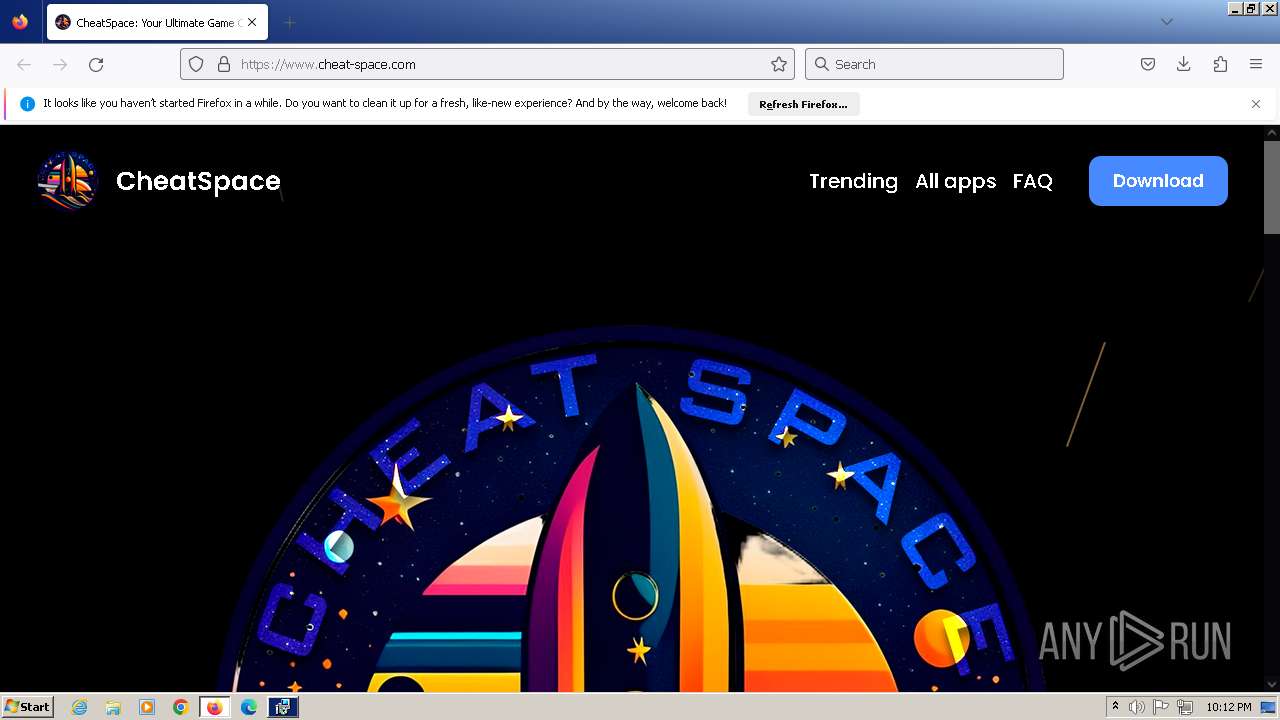Viewport: 1280px width, 720px height.
Task: Open the Trending navigation link
Action: [x=853, y=181]
